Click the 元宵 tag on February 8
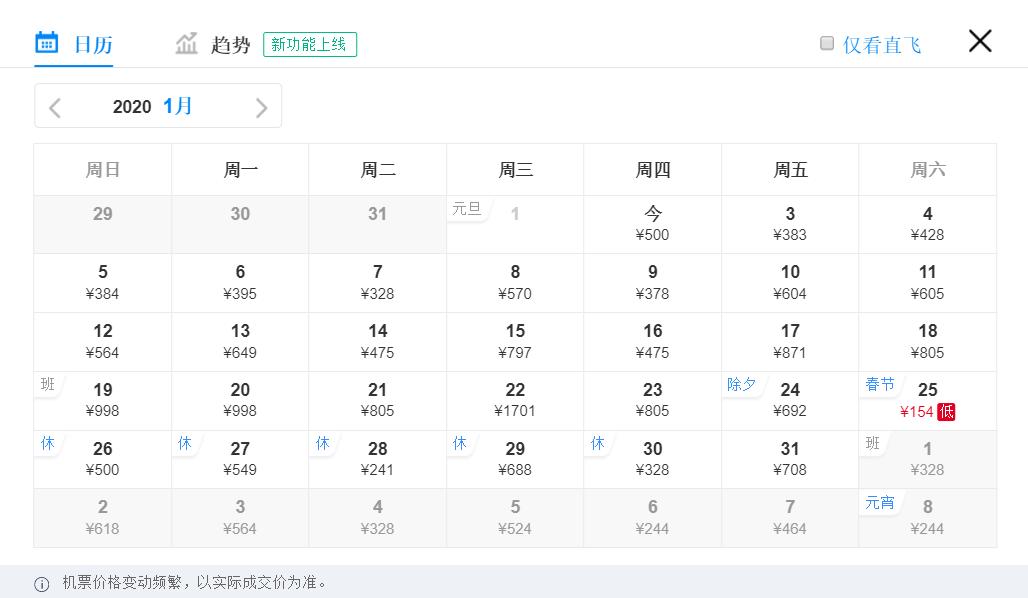The width and height of the screenshot is (1028, 598). pyautogui.click(x=880, y=503)
